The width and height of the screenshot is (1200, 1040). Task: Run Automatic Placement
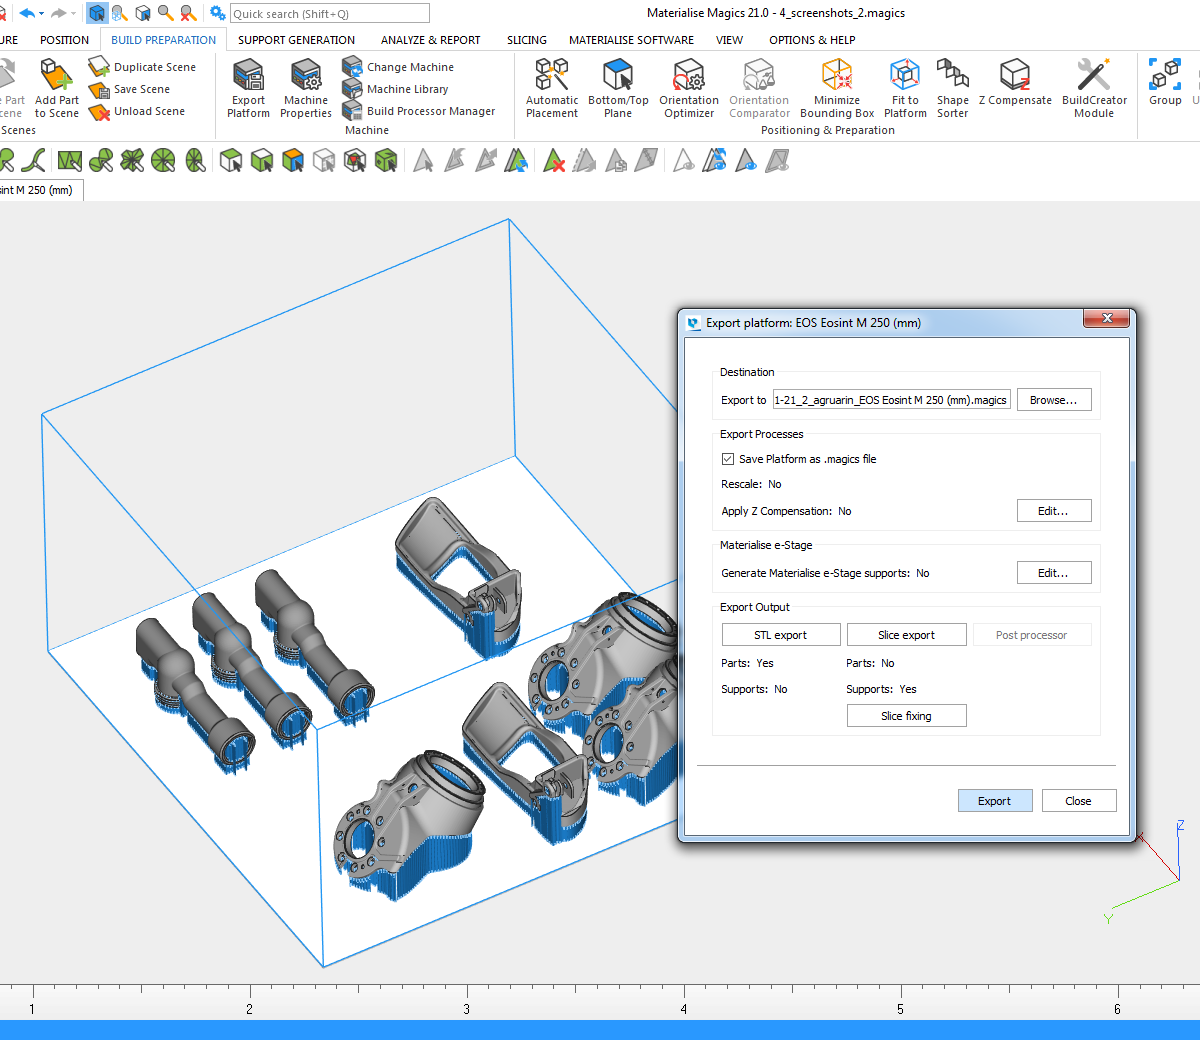pos(552,89)
